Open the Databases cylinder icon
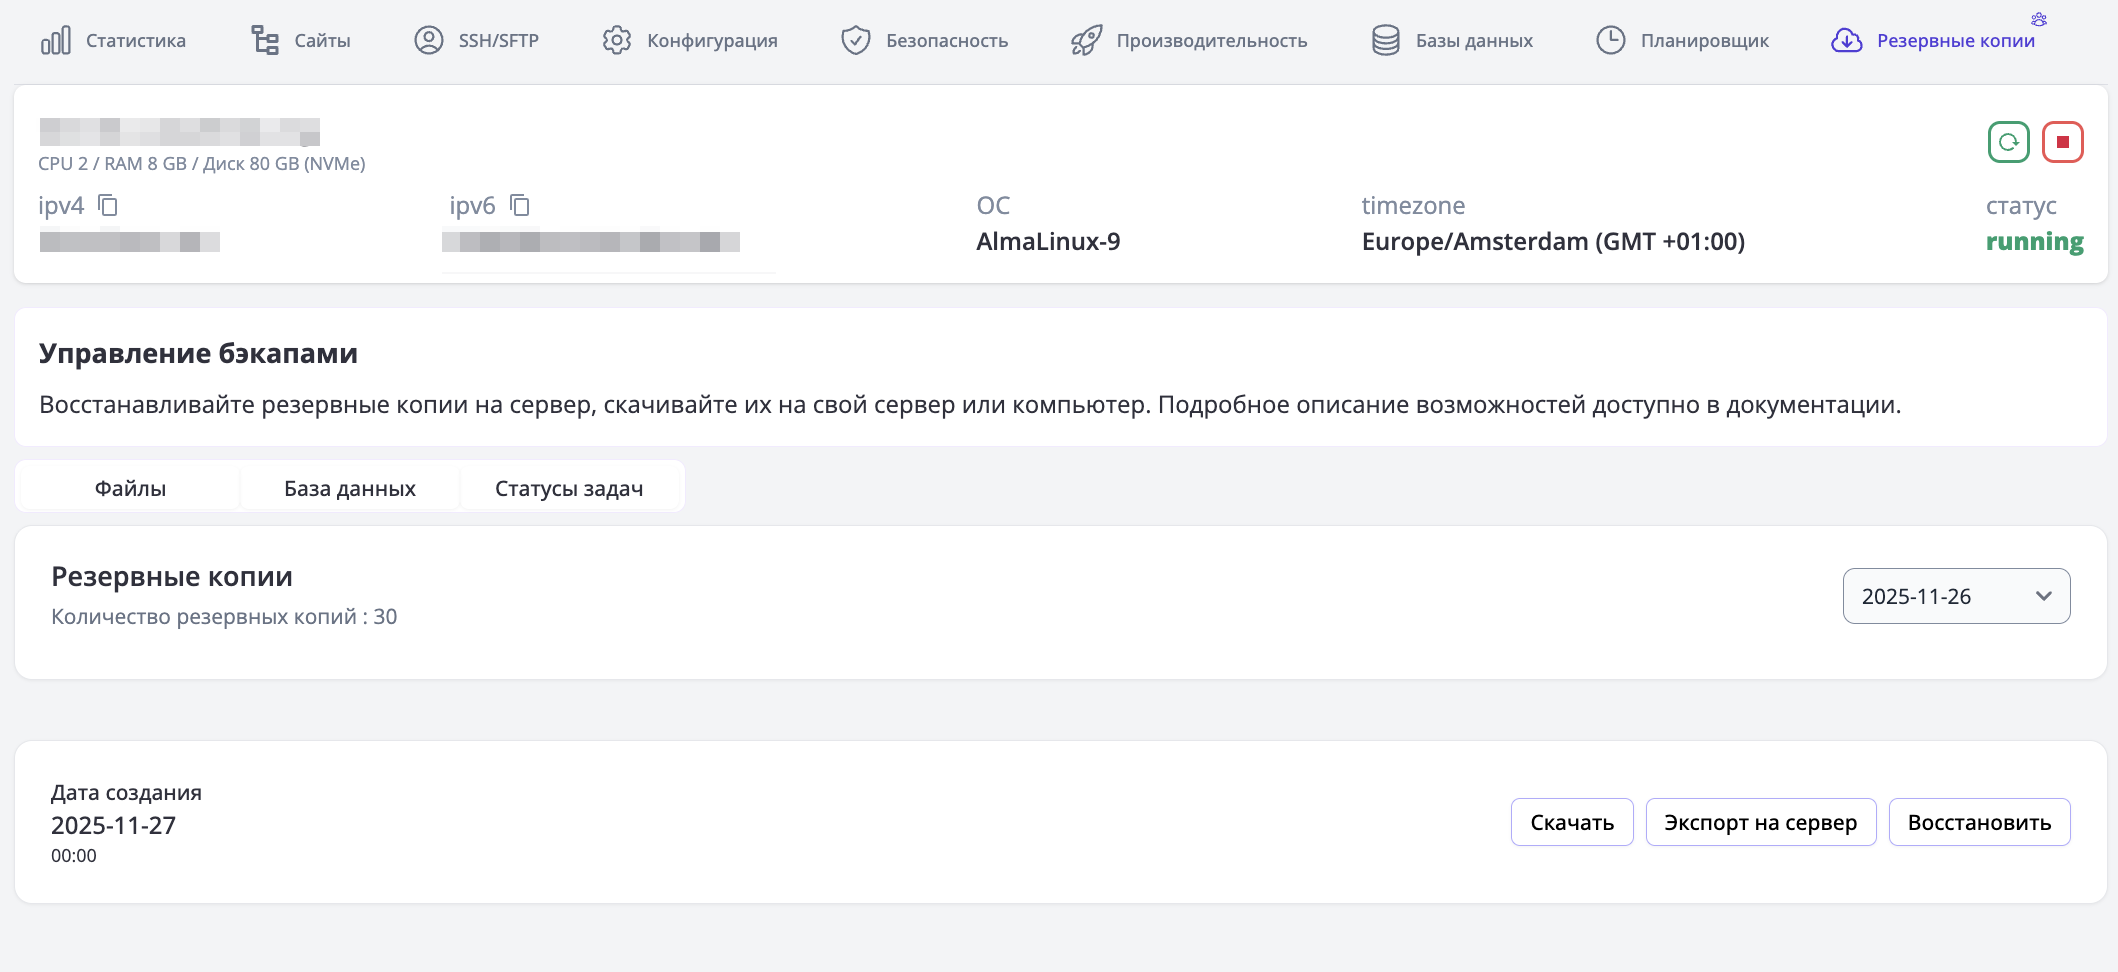The image size is (2118, 972). click(1386, 41)
